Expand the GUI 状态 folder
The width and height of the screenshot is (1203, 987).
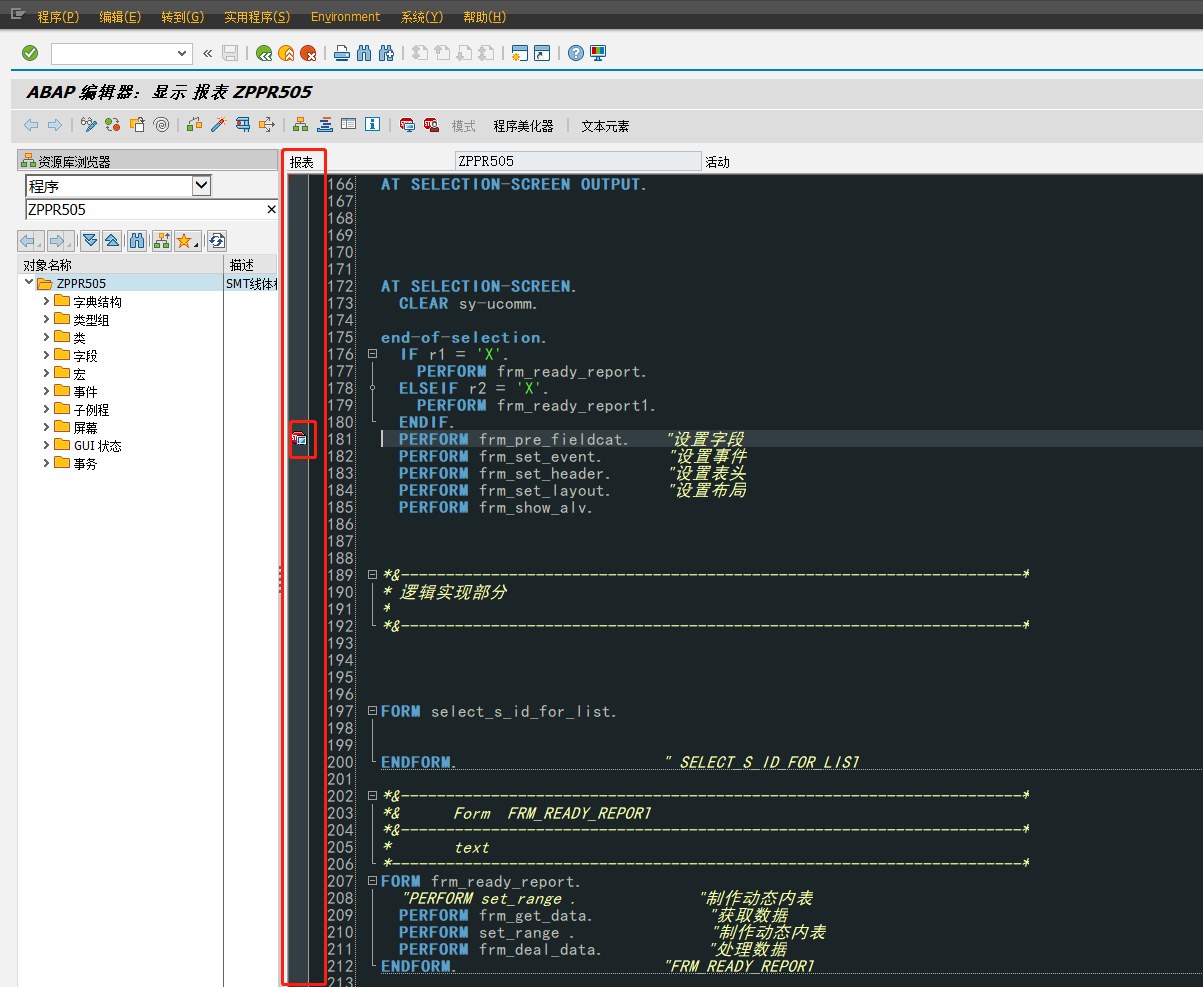click(x=46, y=445)
